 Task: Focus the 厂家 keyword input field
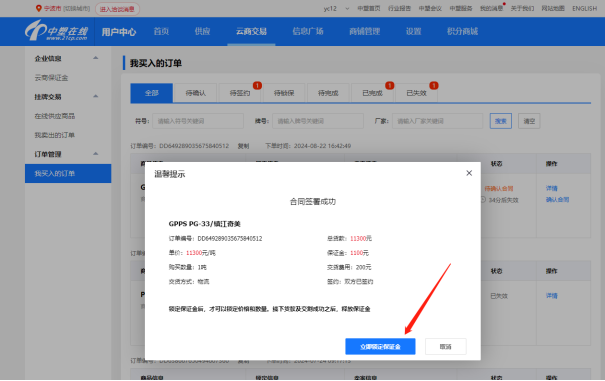tap(438, 121)
